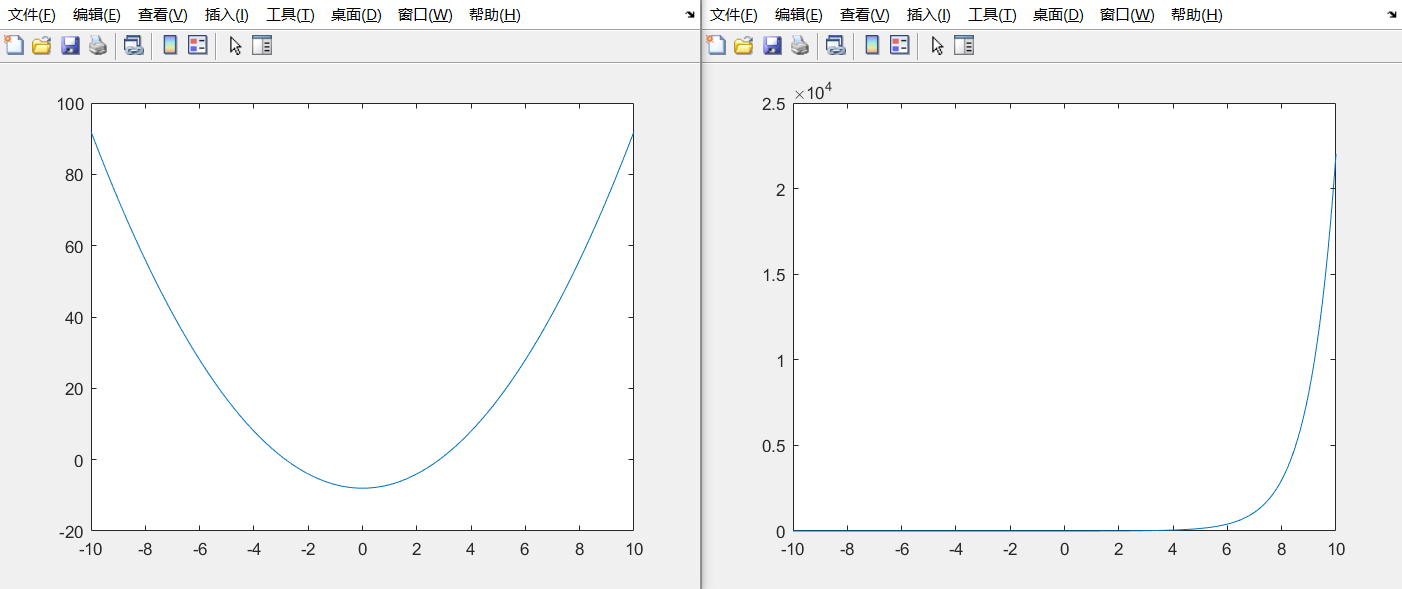Viewport: 1402px width, 589px height.
Task: Print the figure from right window toolbar
Action: [800, 45]
